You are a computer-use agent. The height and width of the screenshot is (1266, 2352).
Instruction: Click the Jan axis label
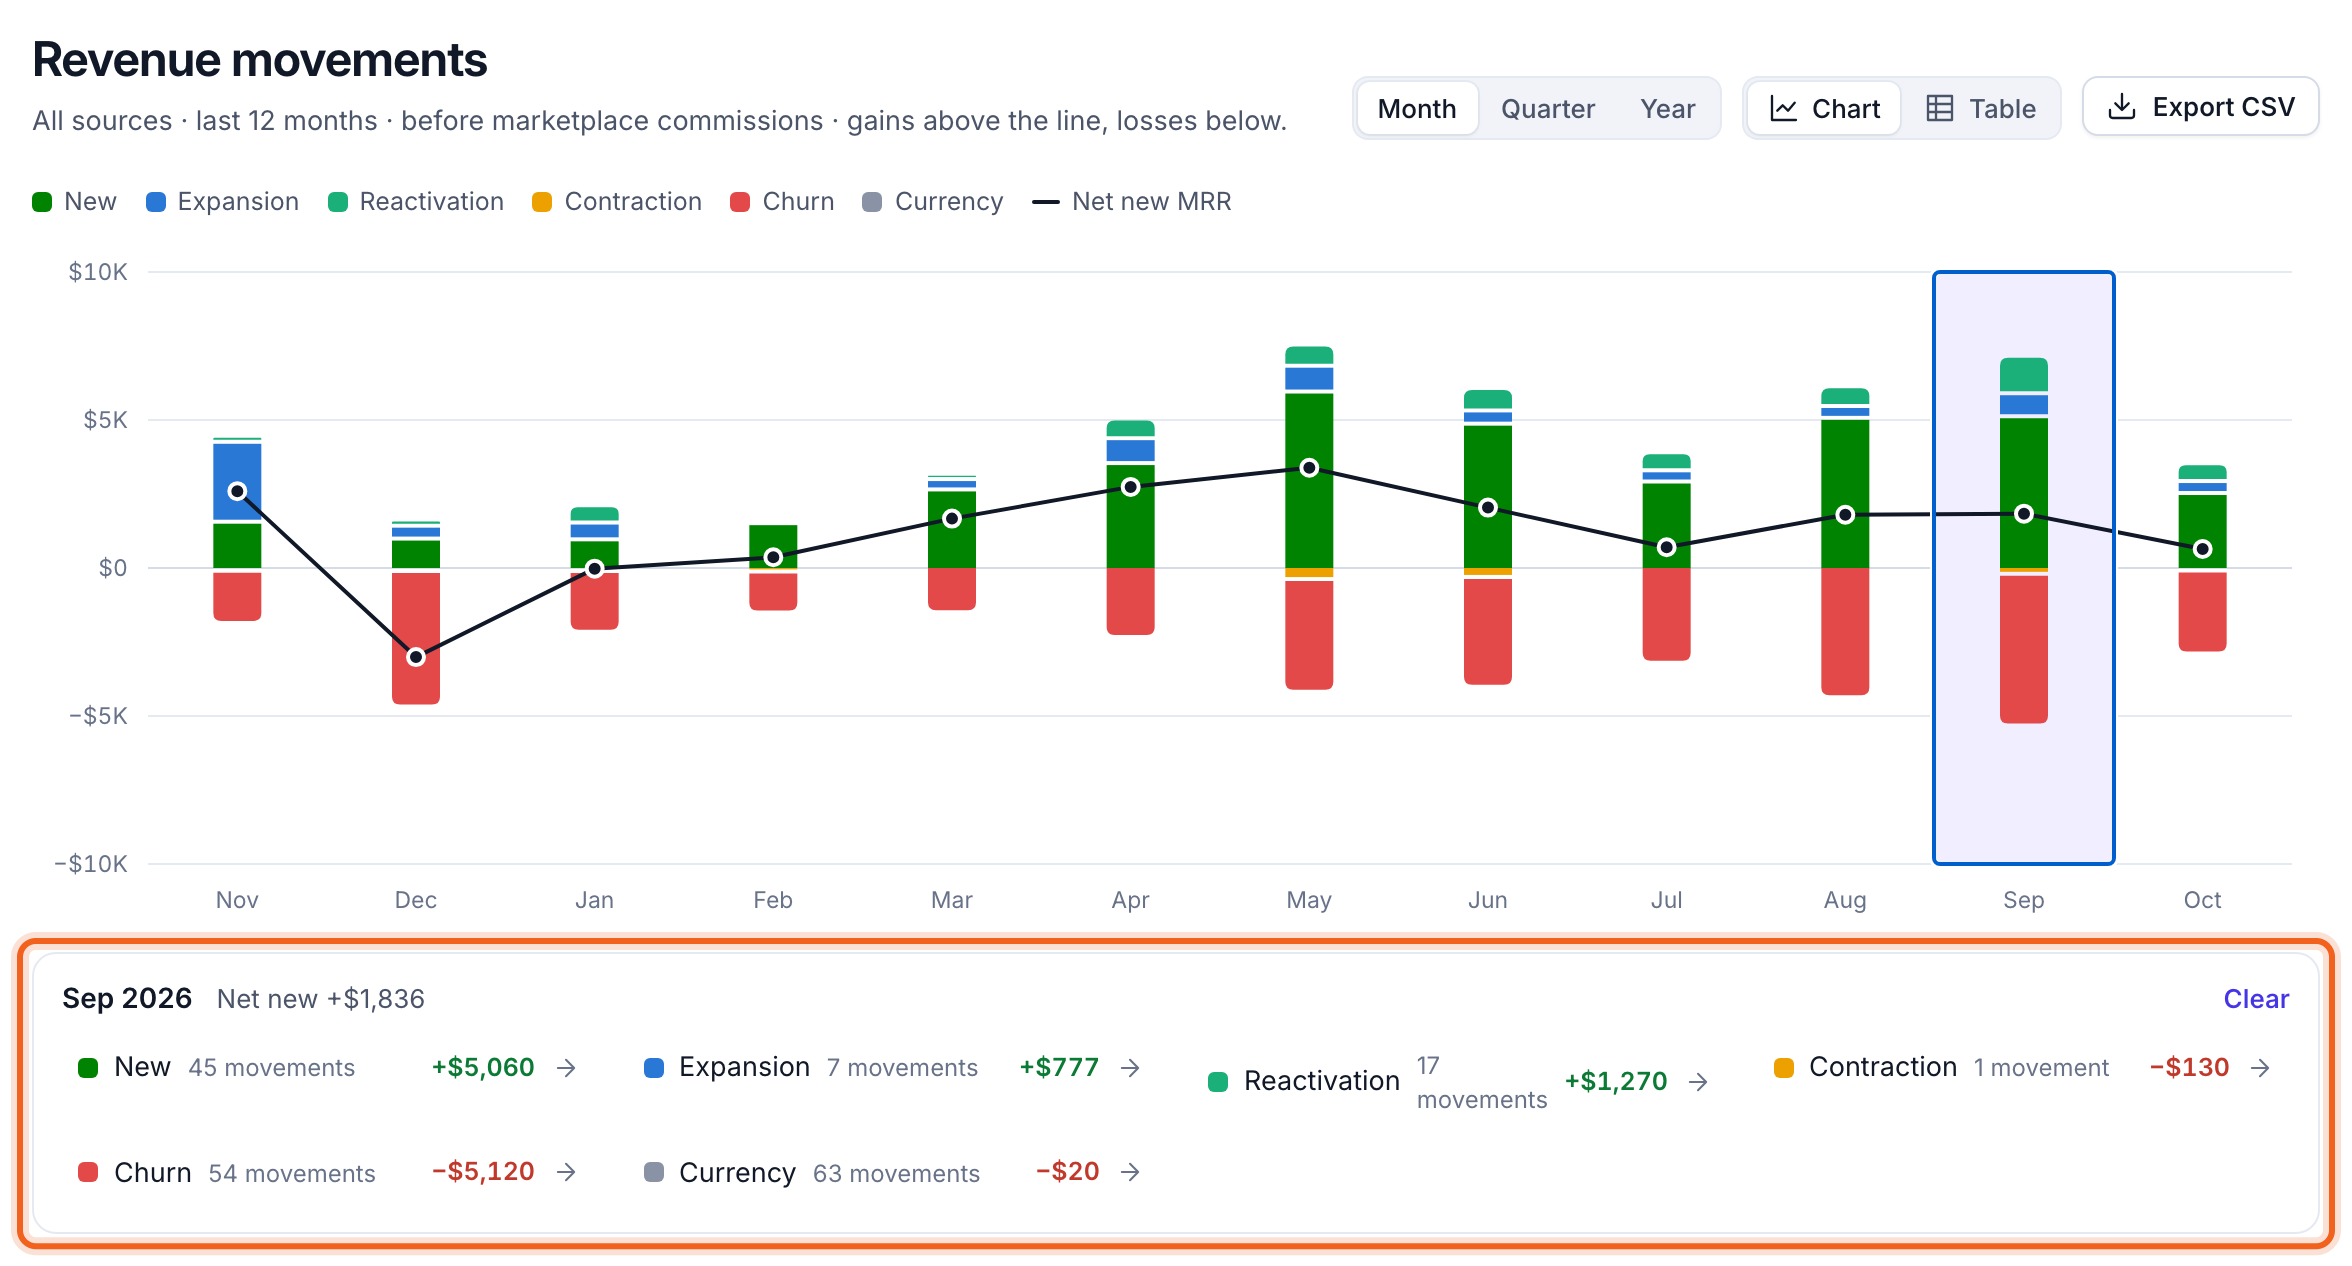pyautogui.click(x=594, y=900)
